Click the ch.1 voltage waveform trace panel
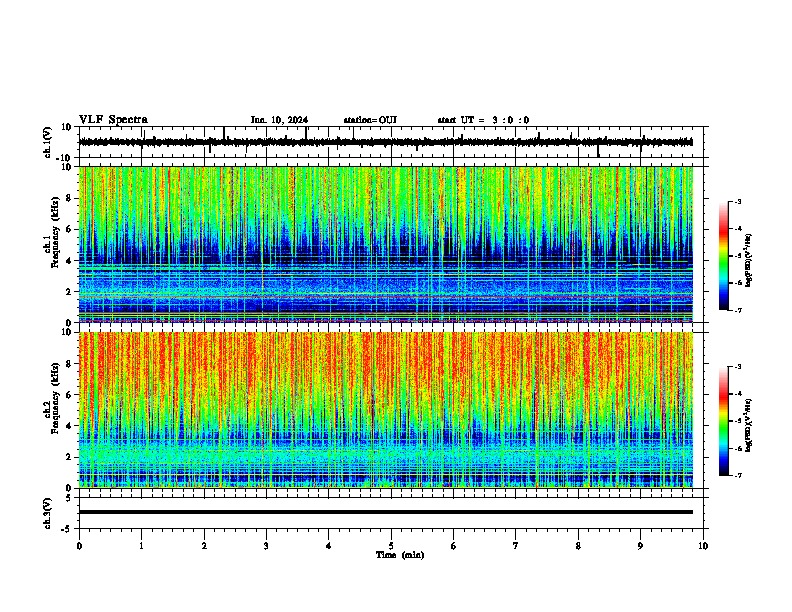The image size is (792, 612). [x=393, y=142]
